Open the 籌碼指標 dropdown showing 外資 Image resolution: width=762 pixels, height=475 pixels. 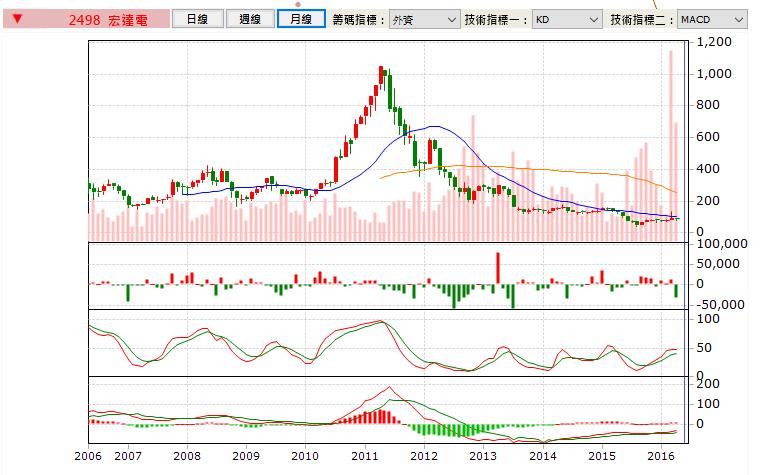424,19
